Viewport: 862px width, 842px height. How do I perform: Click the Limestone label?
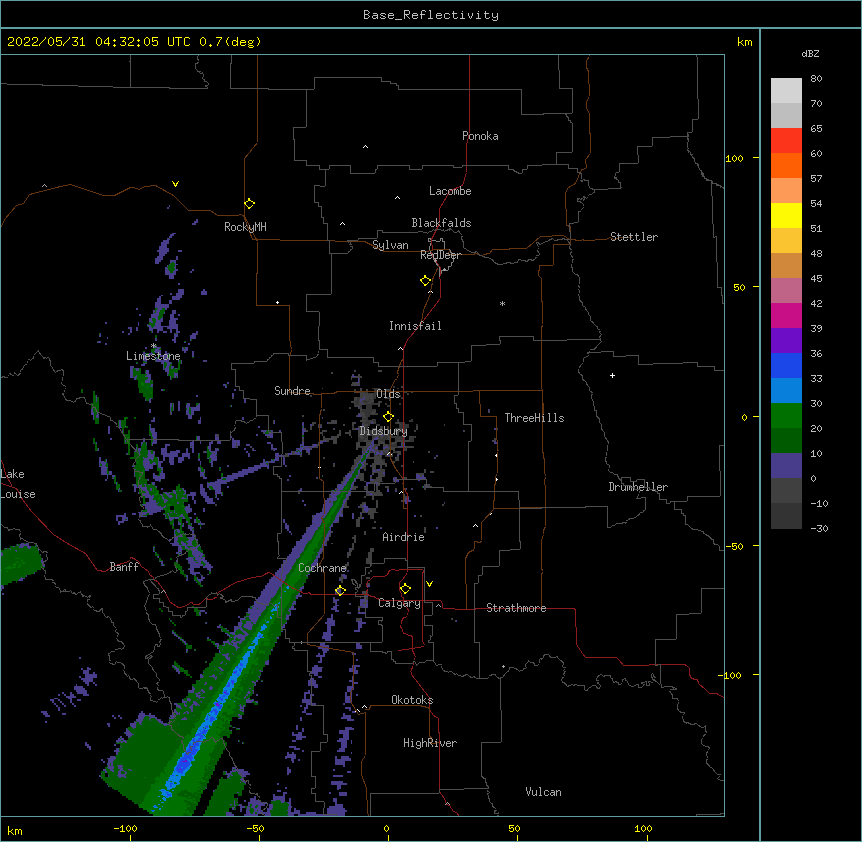point(153,356)
